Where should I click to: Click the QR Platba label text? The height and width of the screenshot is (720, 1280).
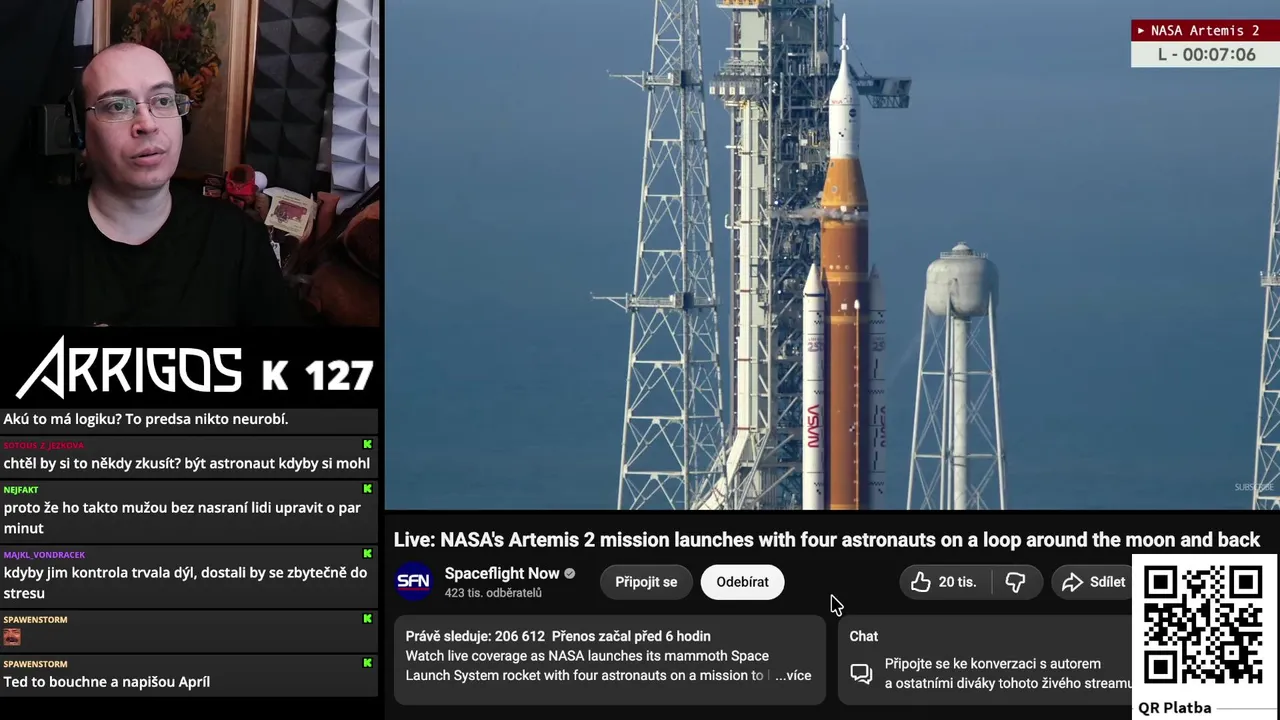tap(1175, 708)
